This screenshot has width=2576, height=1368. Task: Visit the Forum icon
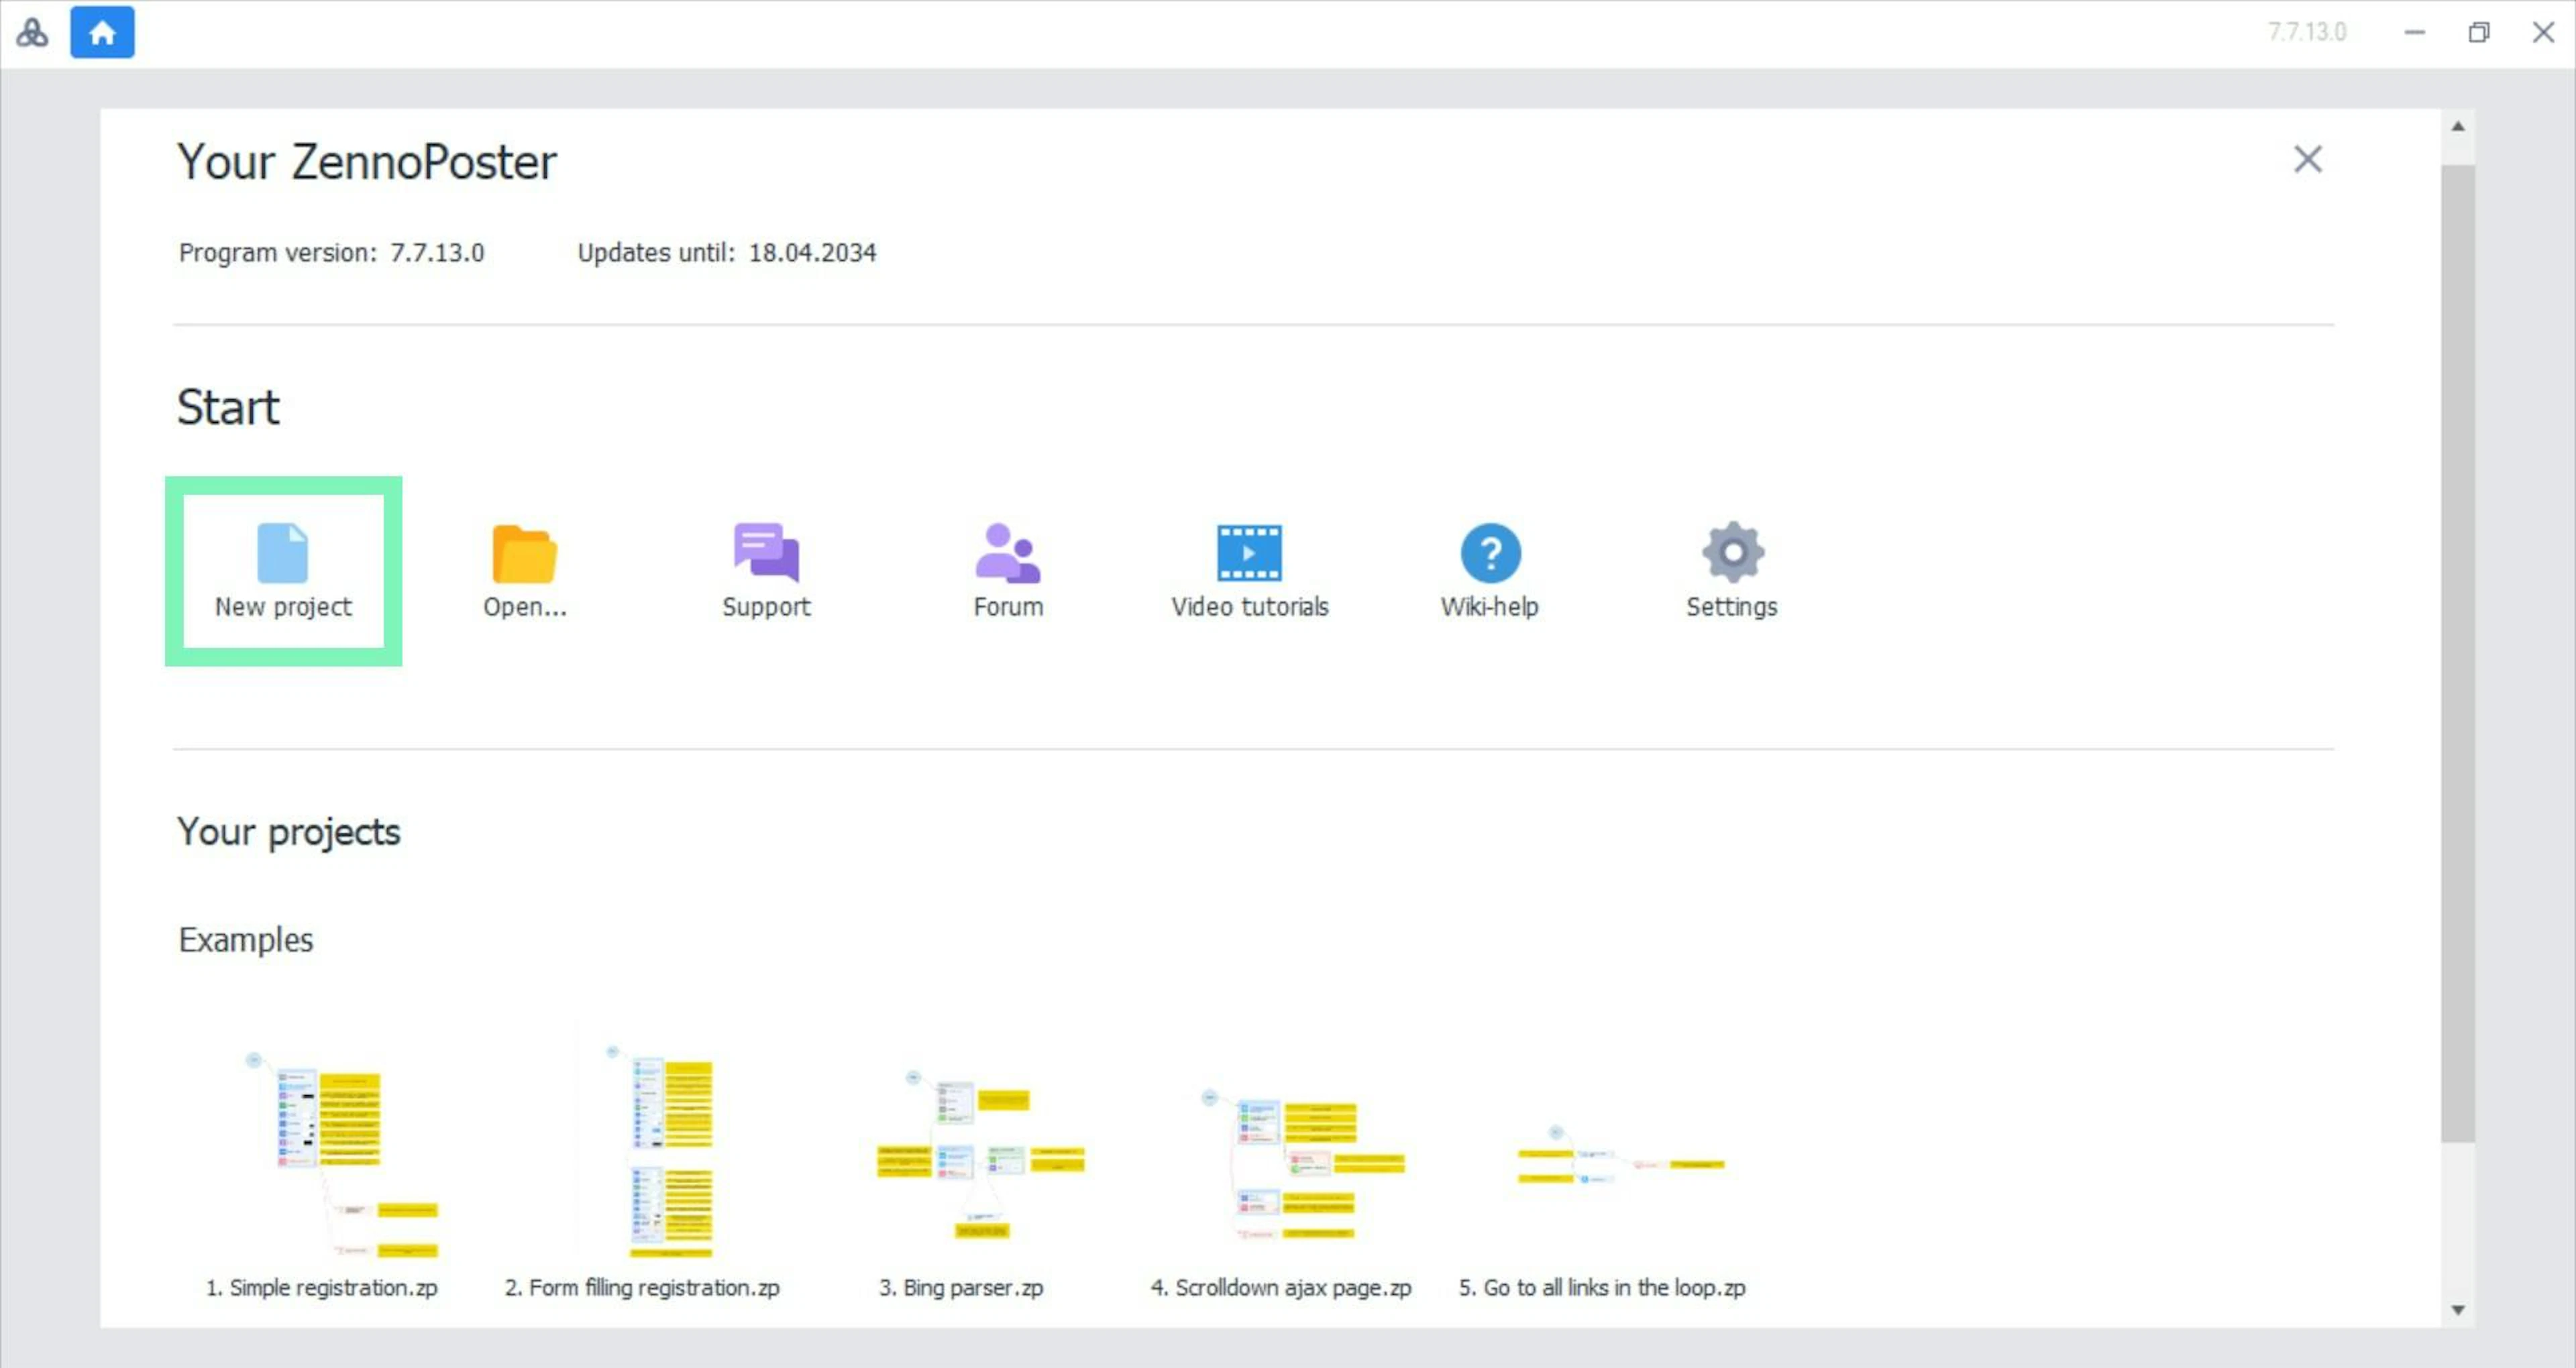click(1008, 552)
